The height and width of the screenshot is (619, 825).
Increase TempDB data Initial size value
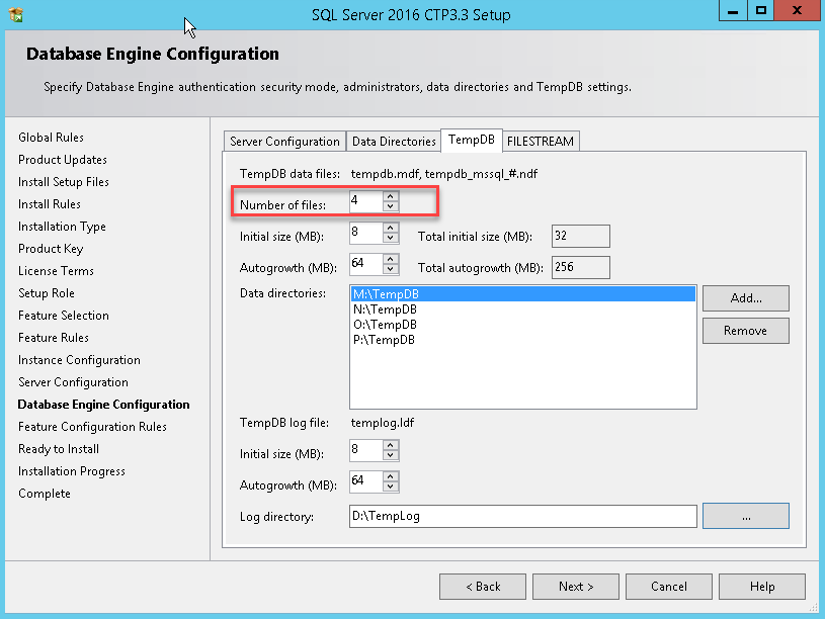tap(390, 229)
